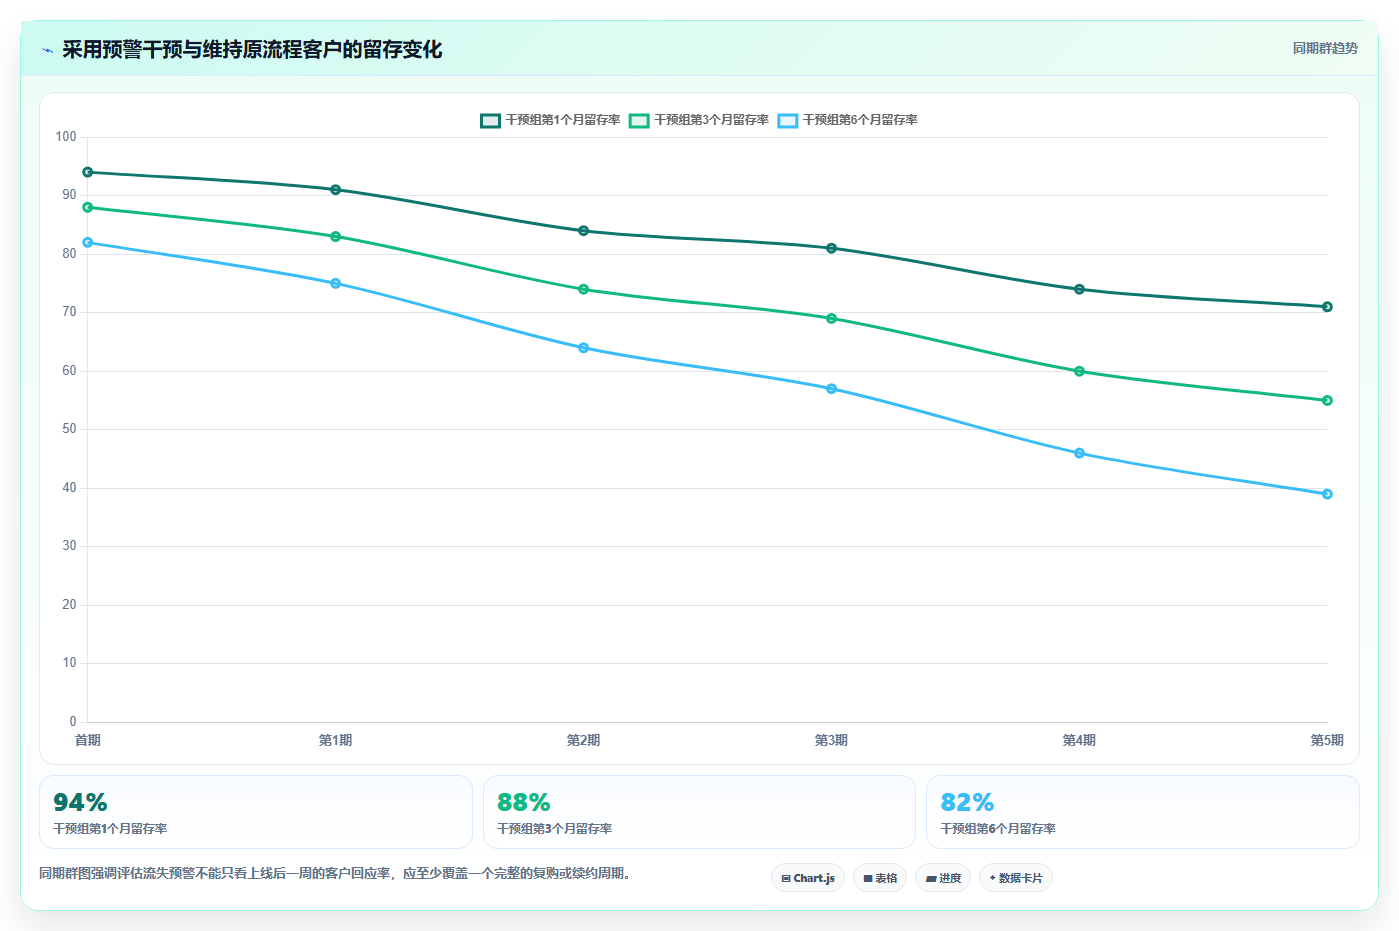Click the Chart.js tag chip
Viewport: 1399px width, 931px height.
808,878
